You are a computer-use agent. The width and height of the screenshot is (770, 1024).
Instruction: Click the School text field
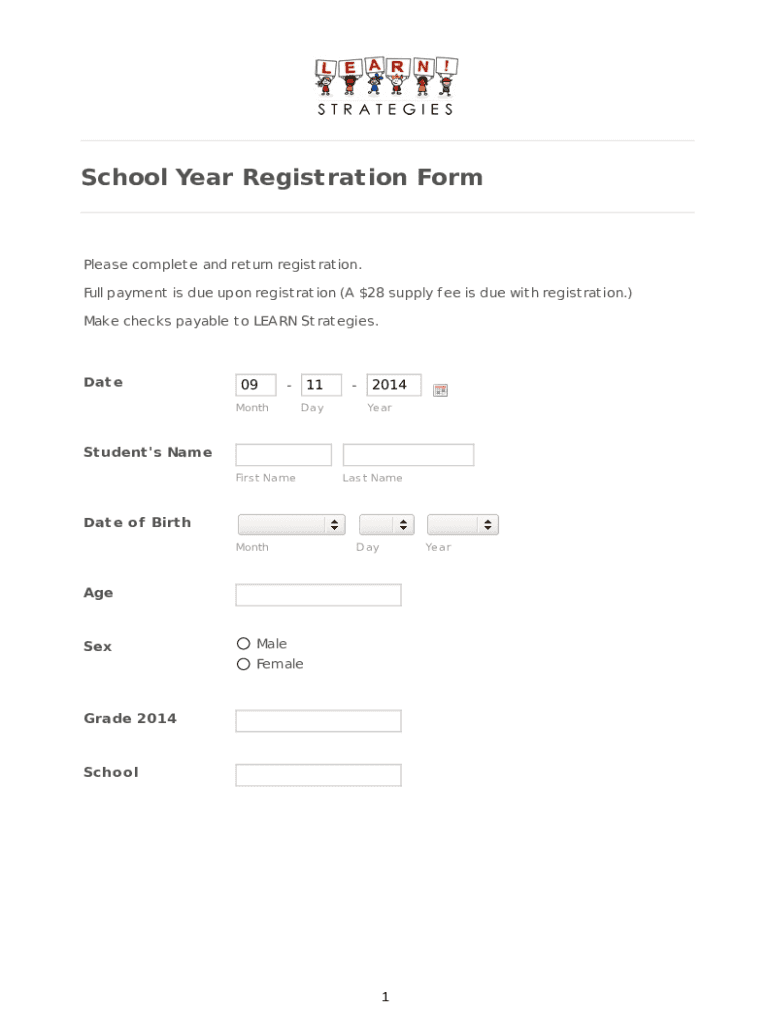tap(318, 775)
